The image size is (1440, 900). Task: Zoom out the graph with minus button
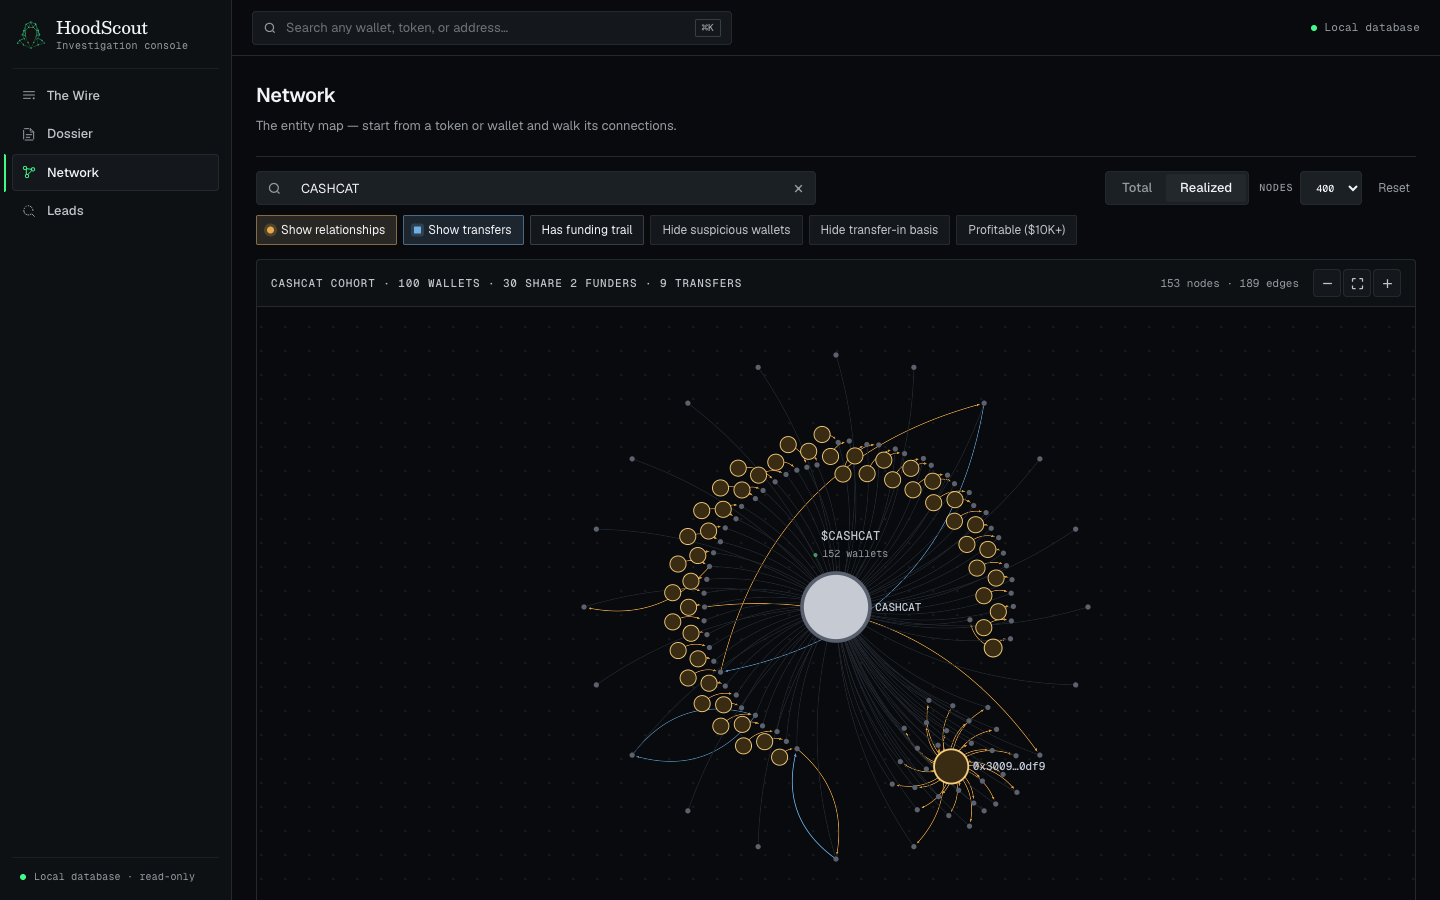[x=1327, y=284]
